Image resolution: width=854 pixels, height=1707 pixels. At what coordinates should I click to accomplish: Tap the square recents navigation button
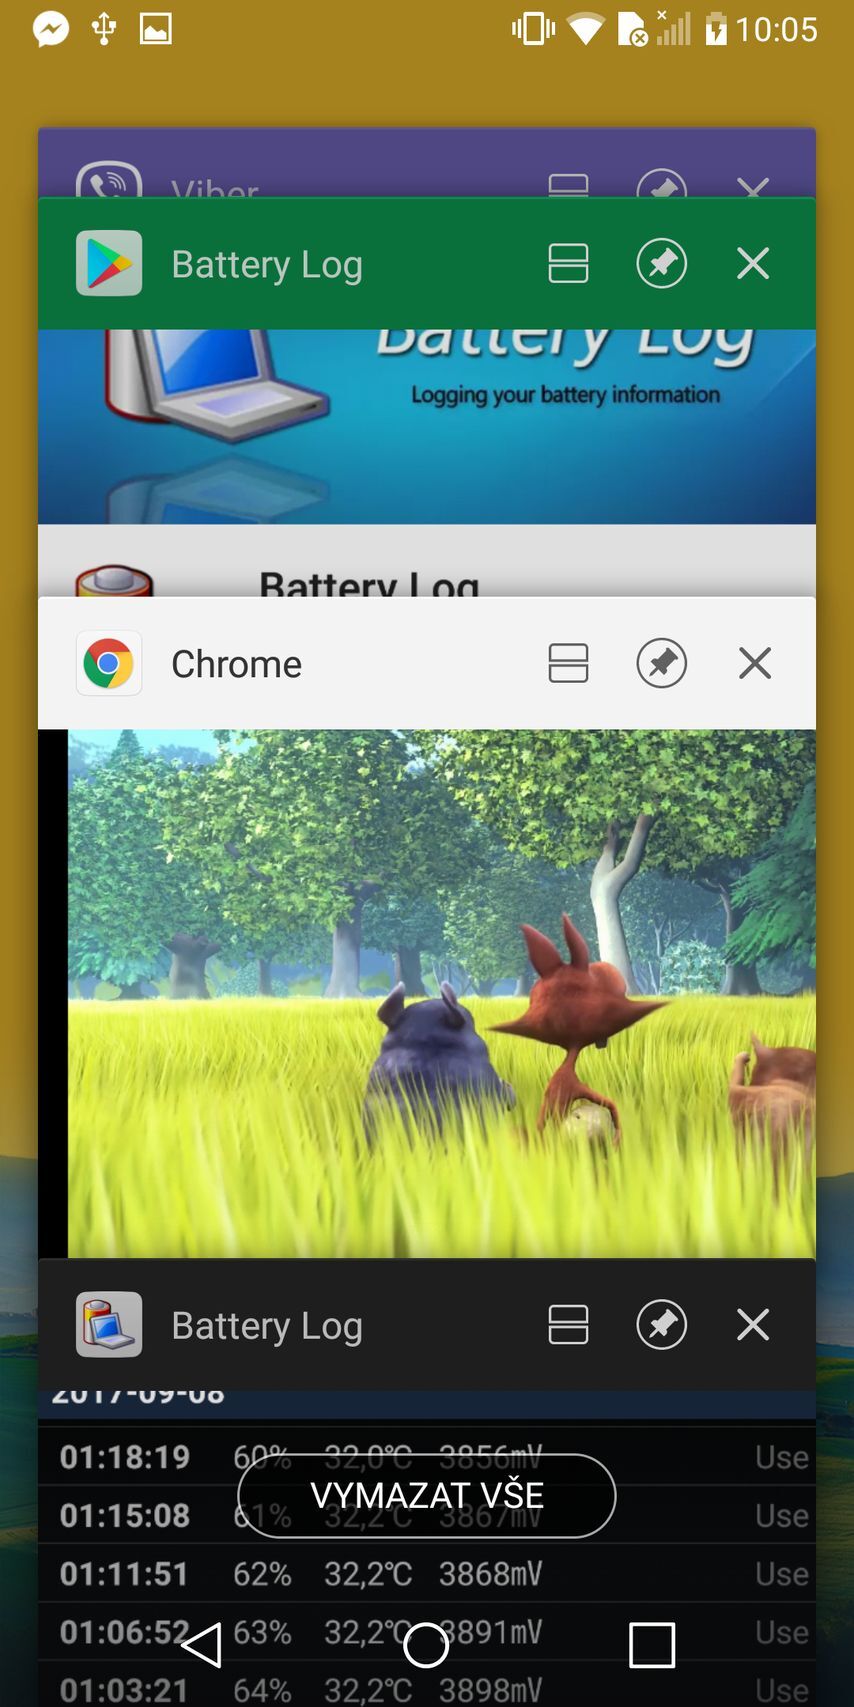pyautogui.click(x=651, y=1645)
